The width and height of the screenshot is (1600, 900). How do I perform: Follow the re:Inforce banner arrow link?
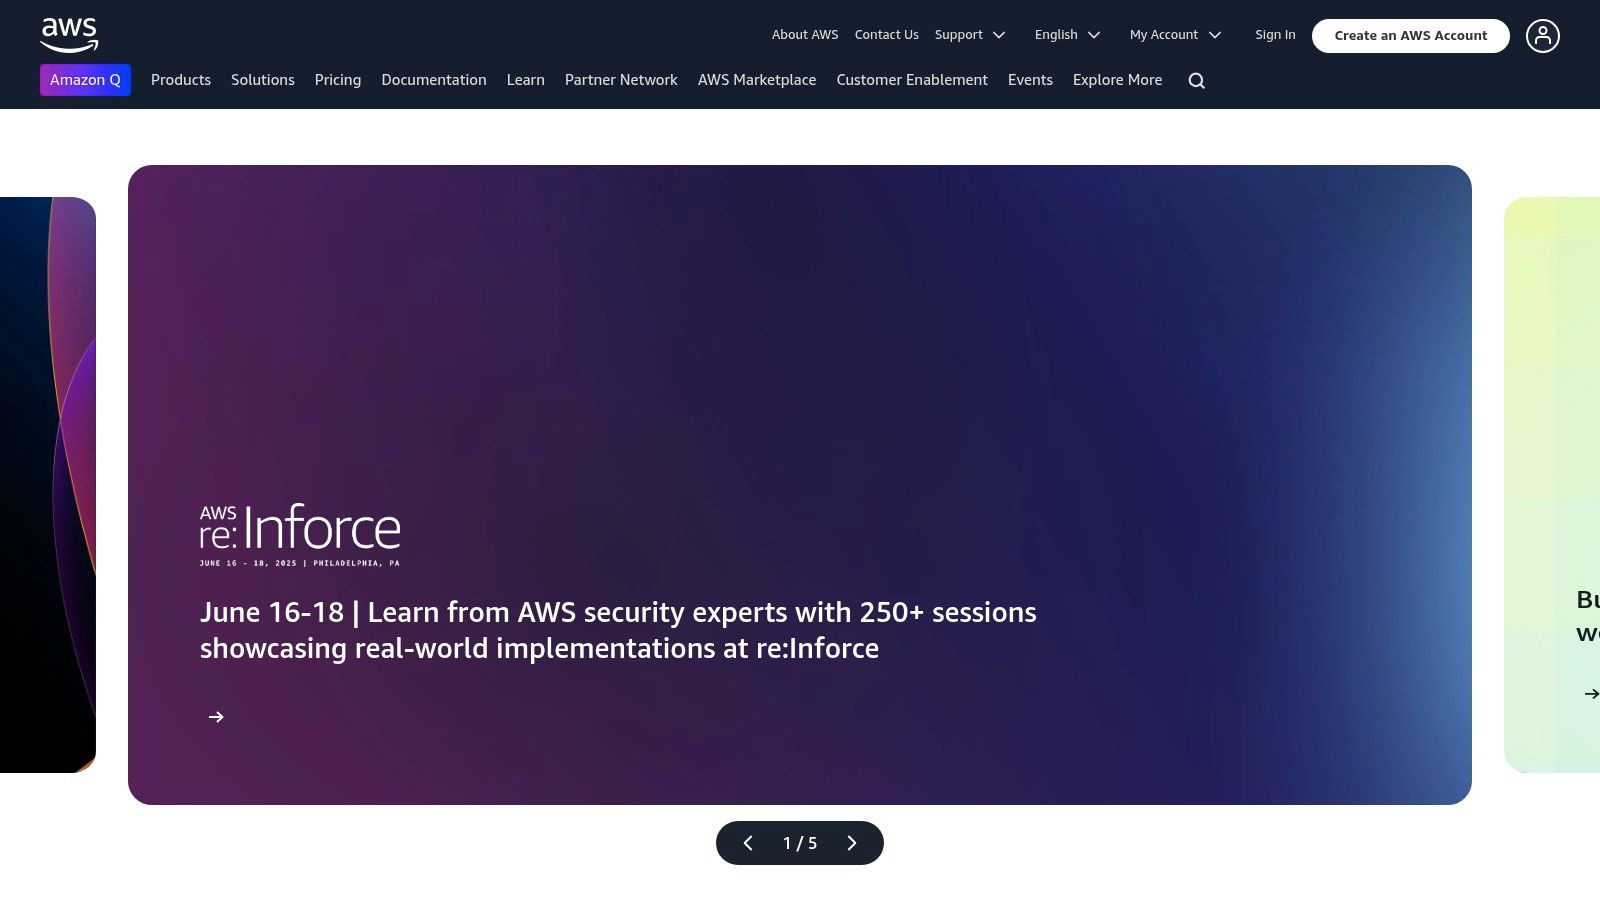(216, 717)
